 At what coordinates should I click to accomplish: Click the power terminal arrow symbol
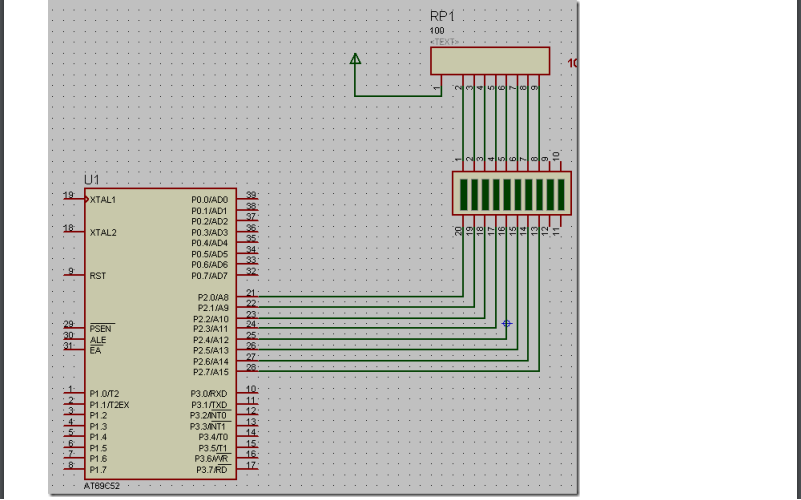click(x=355, y=60)
